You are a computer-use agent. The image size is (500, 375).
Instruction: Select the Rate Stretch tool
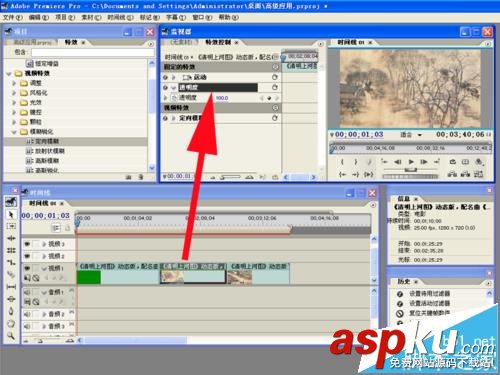pos(11,262)
